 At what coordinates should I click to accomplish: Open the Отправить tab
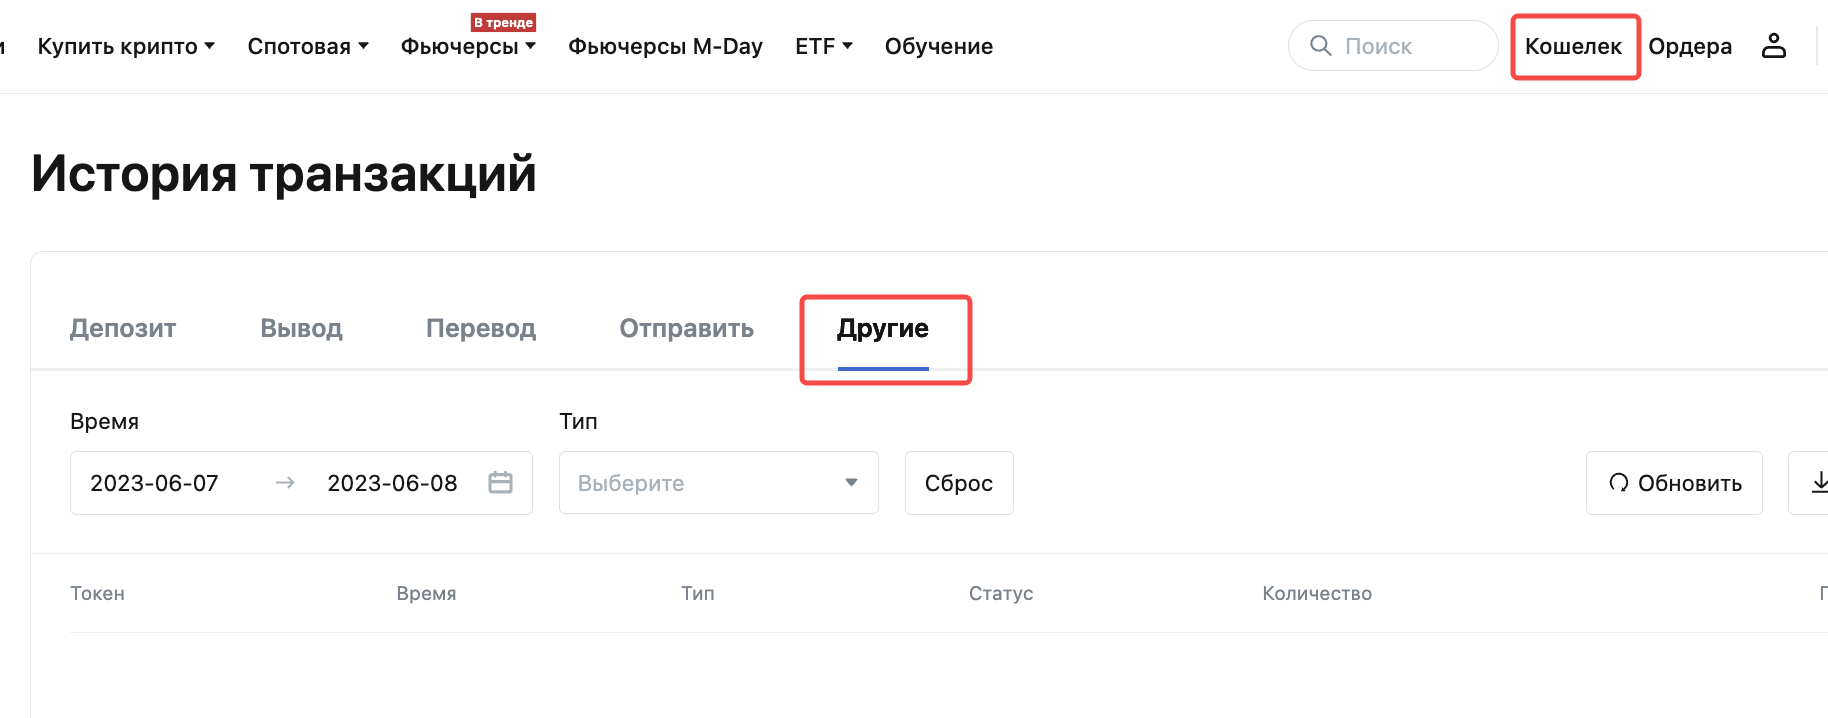click(686, 328)
